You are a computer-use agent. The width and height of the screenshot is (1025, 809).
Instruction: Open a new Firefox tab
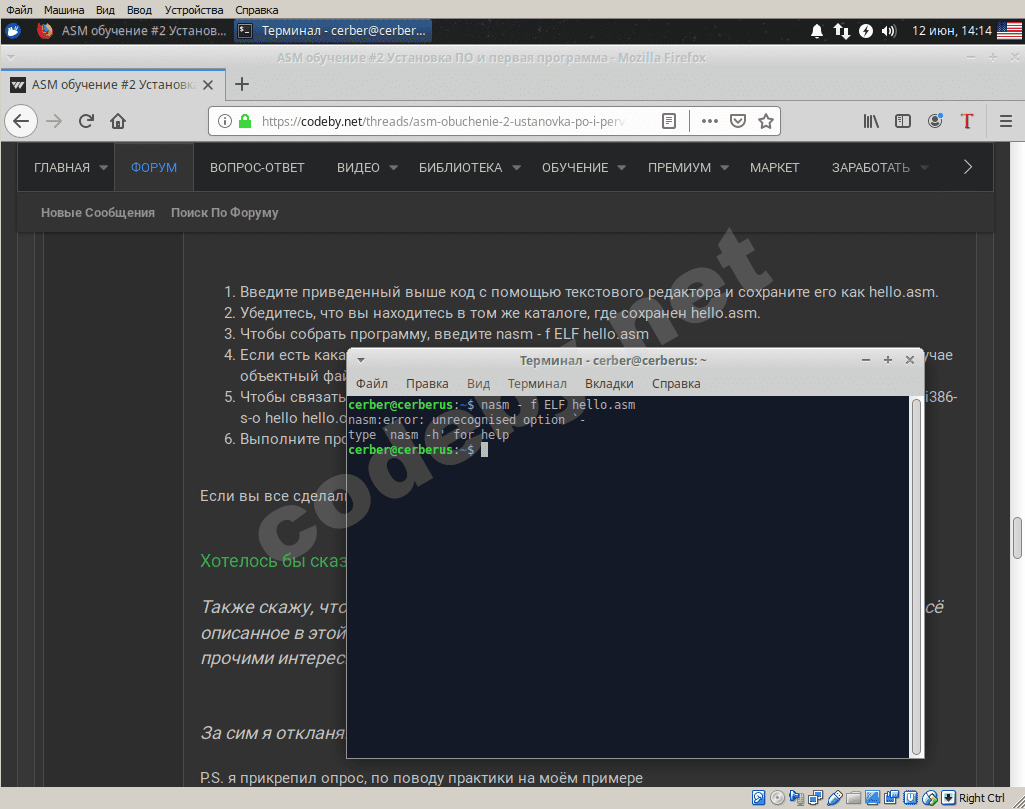[242, 84]
